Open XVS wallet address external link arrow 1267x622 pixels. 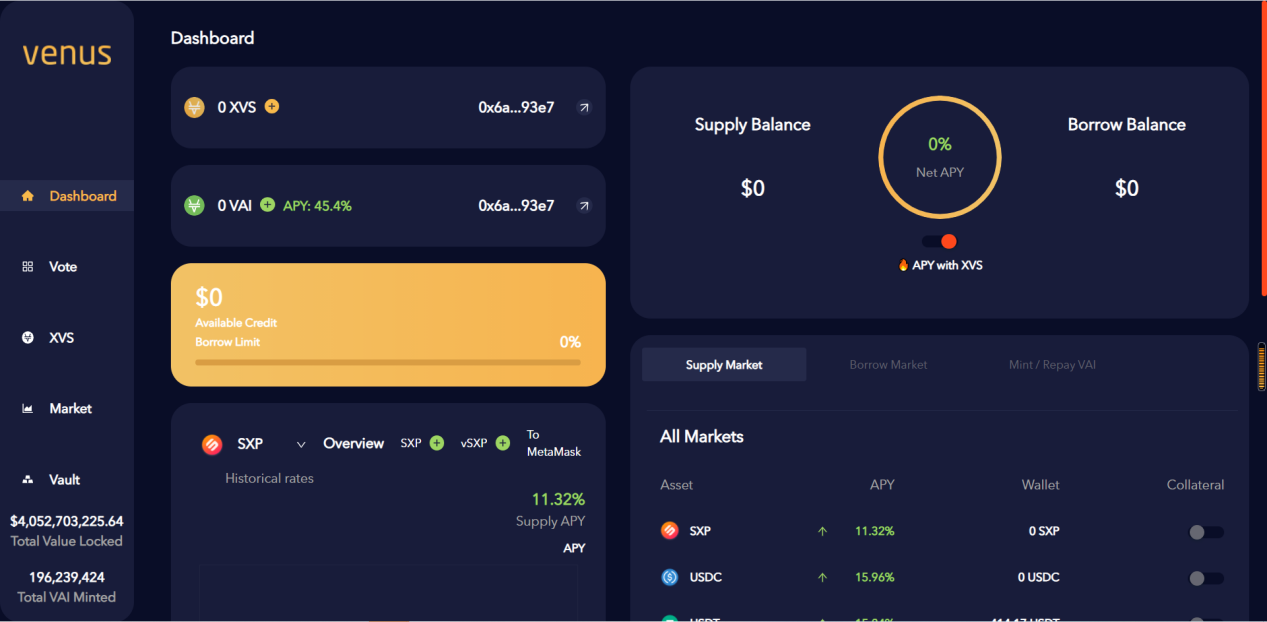coord(584,107)
